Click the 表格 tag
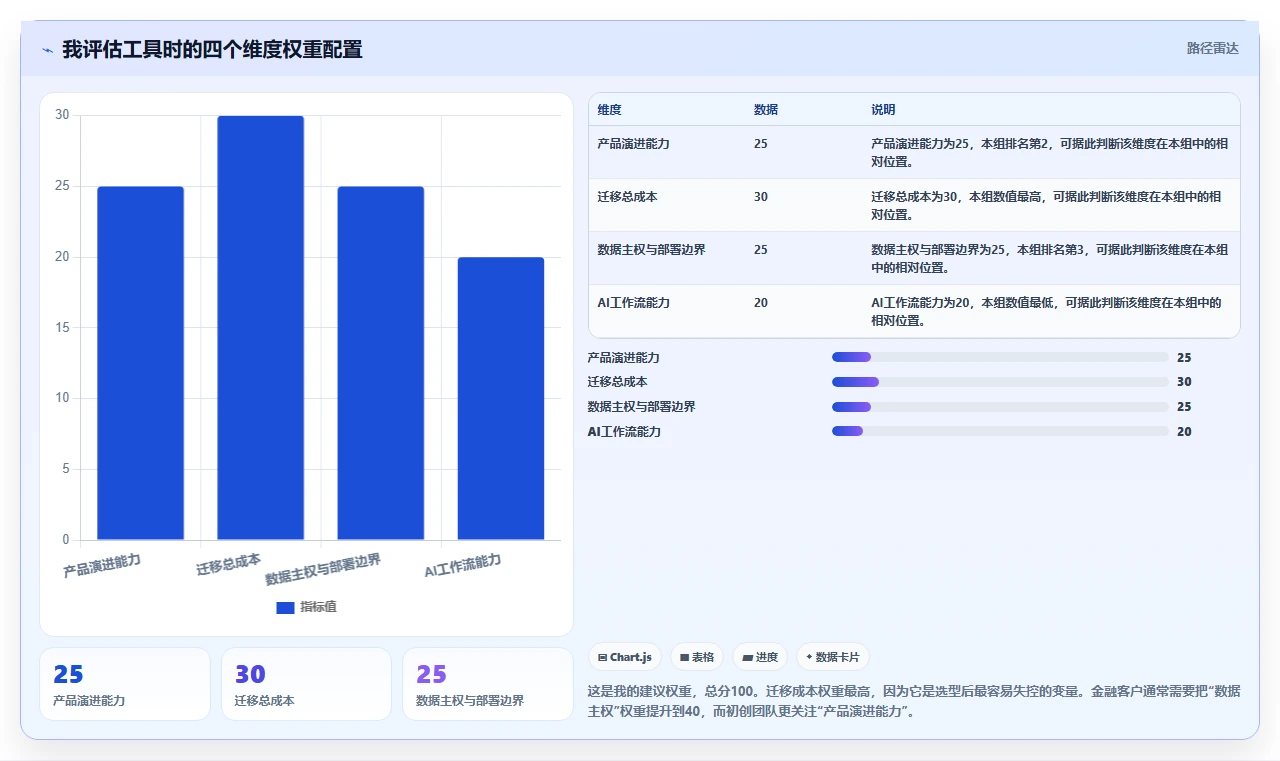The image size is (1280, 761). 697,657
